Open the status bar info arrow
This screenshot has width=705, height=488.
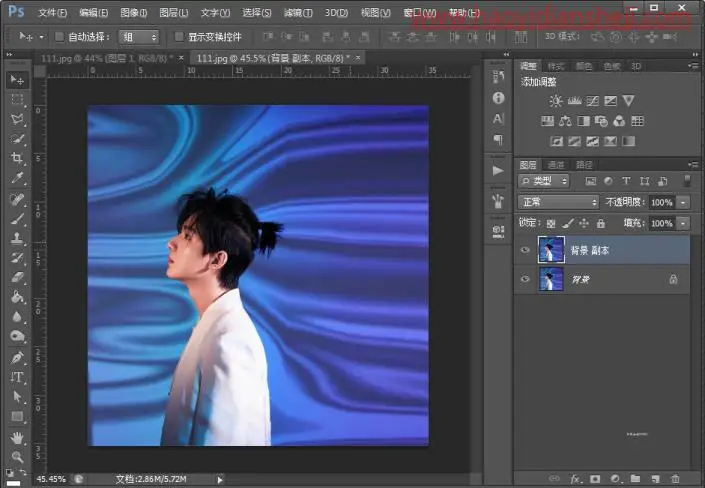tap(220, 479)
